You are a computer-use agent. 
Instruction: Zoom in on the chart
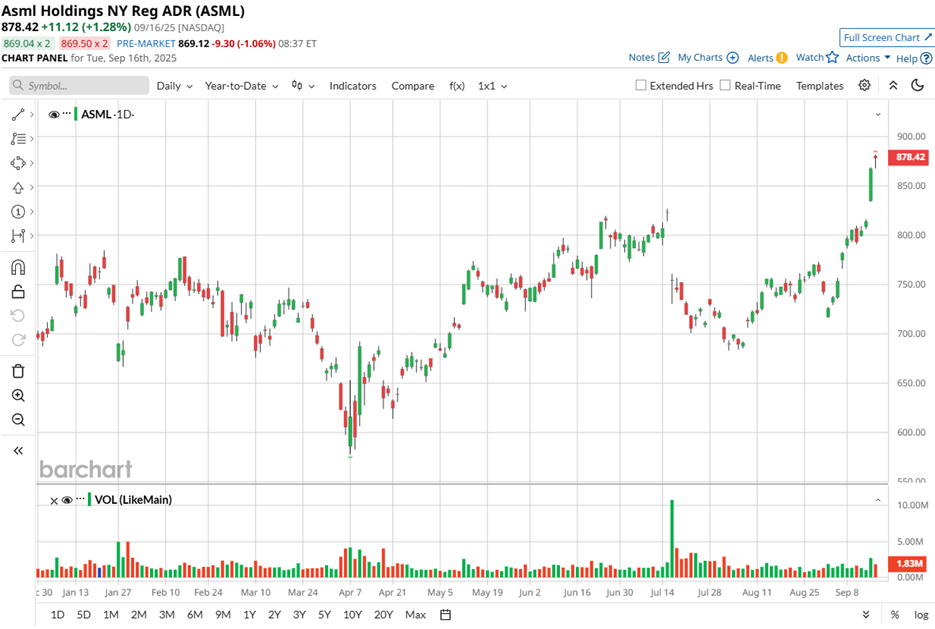click(x=18, y=395)
